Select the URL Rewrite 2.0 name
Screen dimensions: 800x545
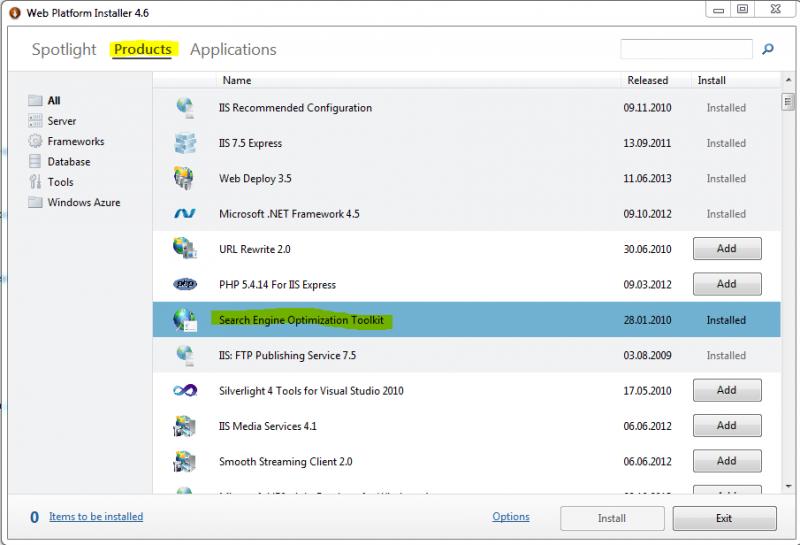[255, 249]
